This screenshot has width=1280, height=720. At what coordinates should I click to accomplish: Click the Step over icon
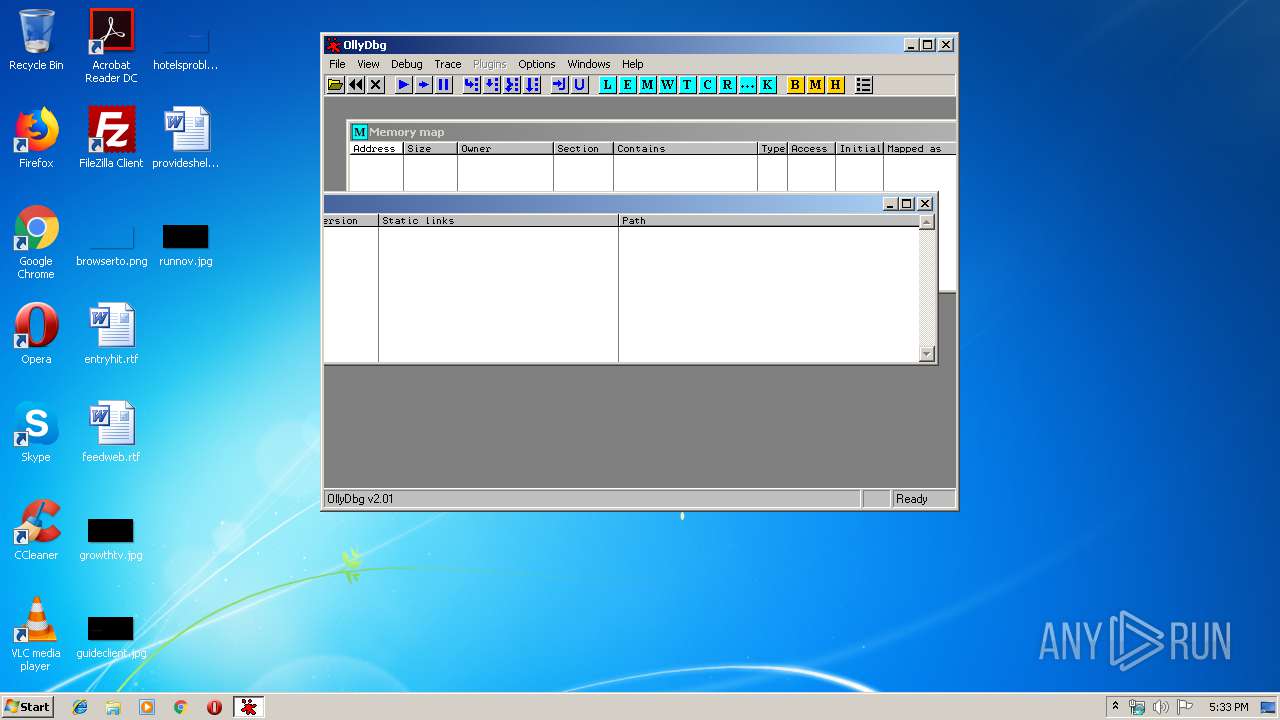(491, 85)
